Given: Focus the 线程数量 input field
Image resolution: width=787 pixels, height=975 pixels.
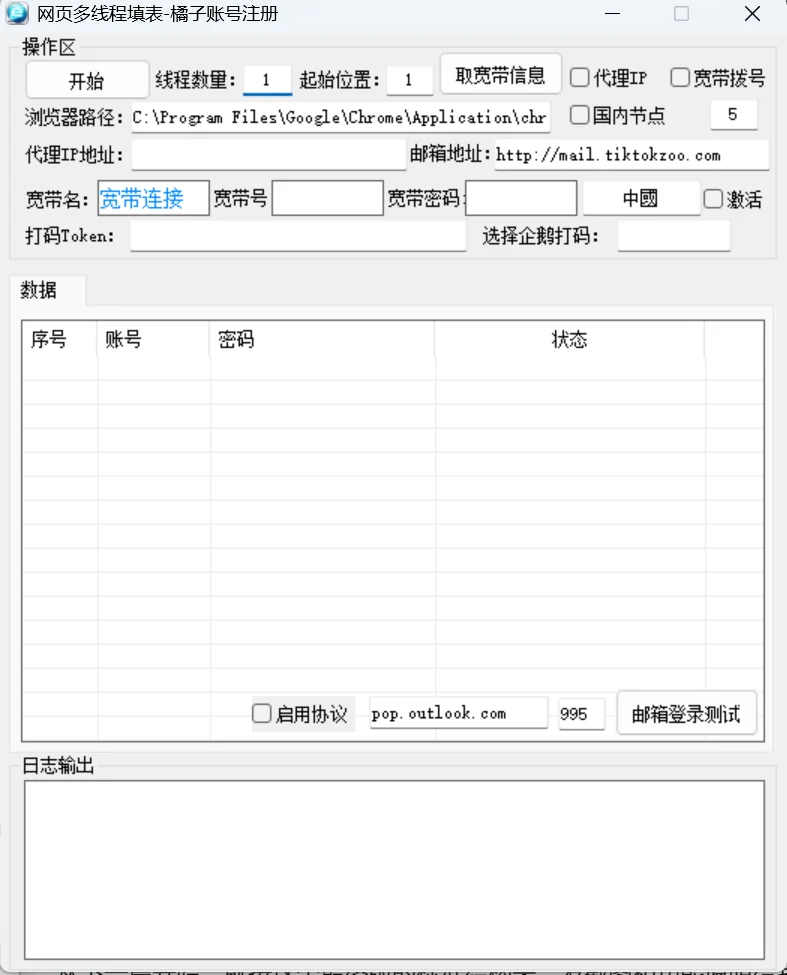Looking at the screenshot, I should 267,80.
